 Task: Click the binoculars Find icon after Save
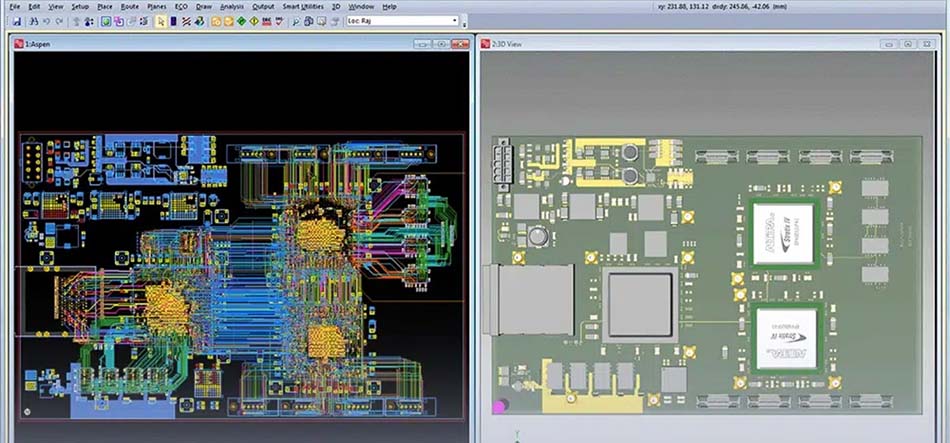coord(35,21)
